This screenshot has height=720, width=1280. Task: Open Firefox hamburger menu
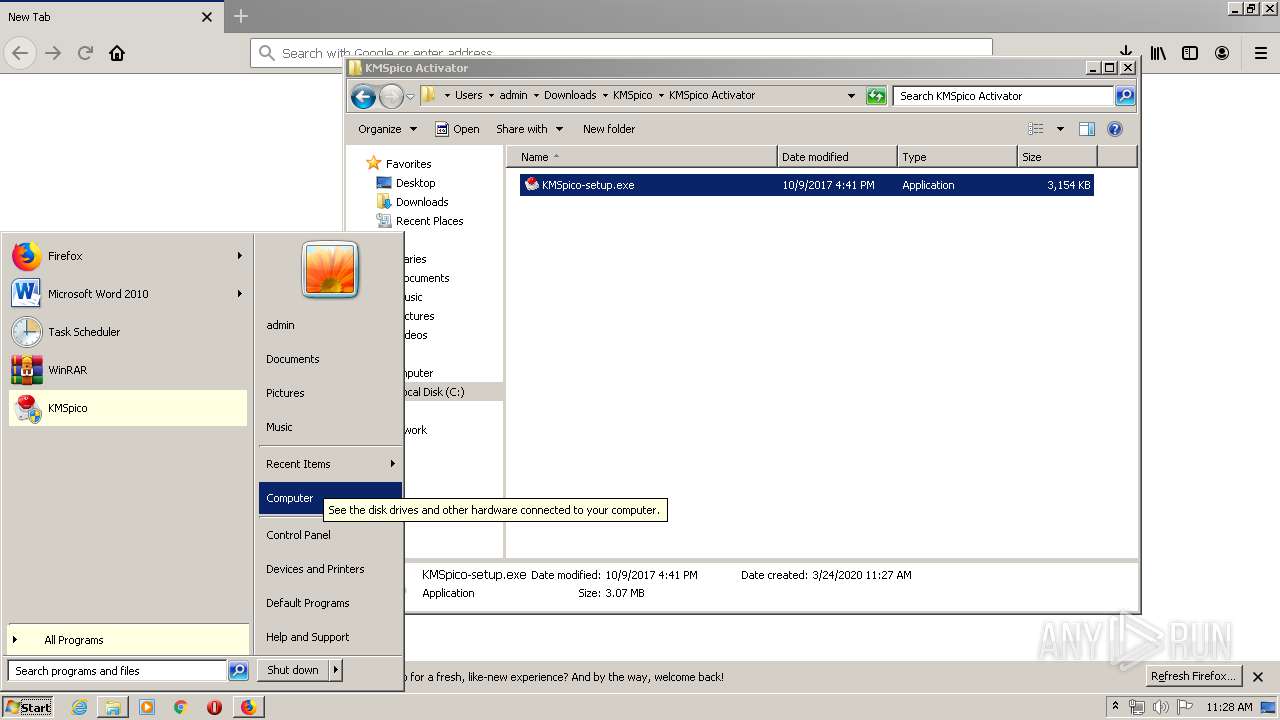pos(1261,54)
